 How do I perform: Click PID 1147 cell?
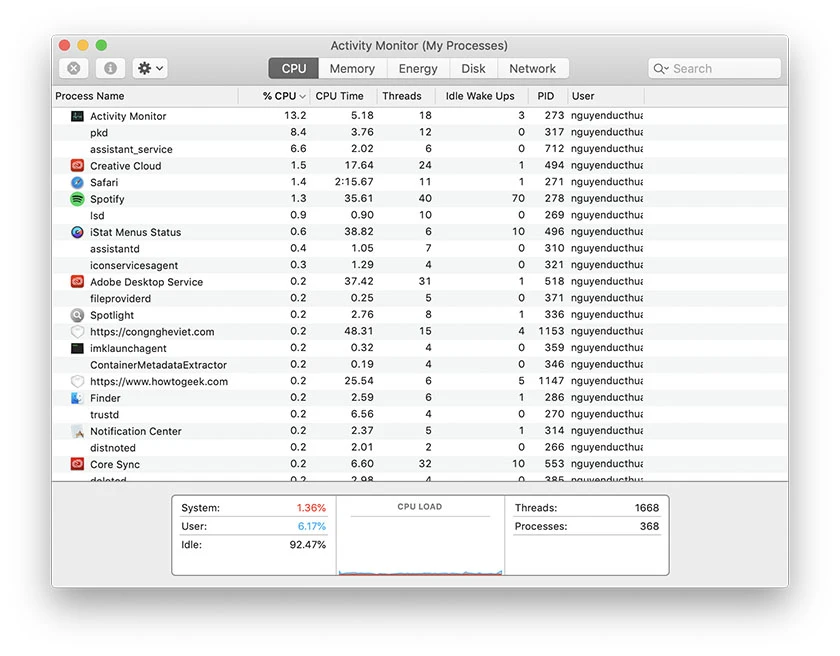click(551, 381)
